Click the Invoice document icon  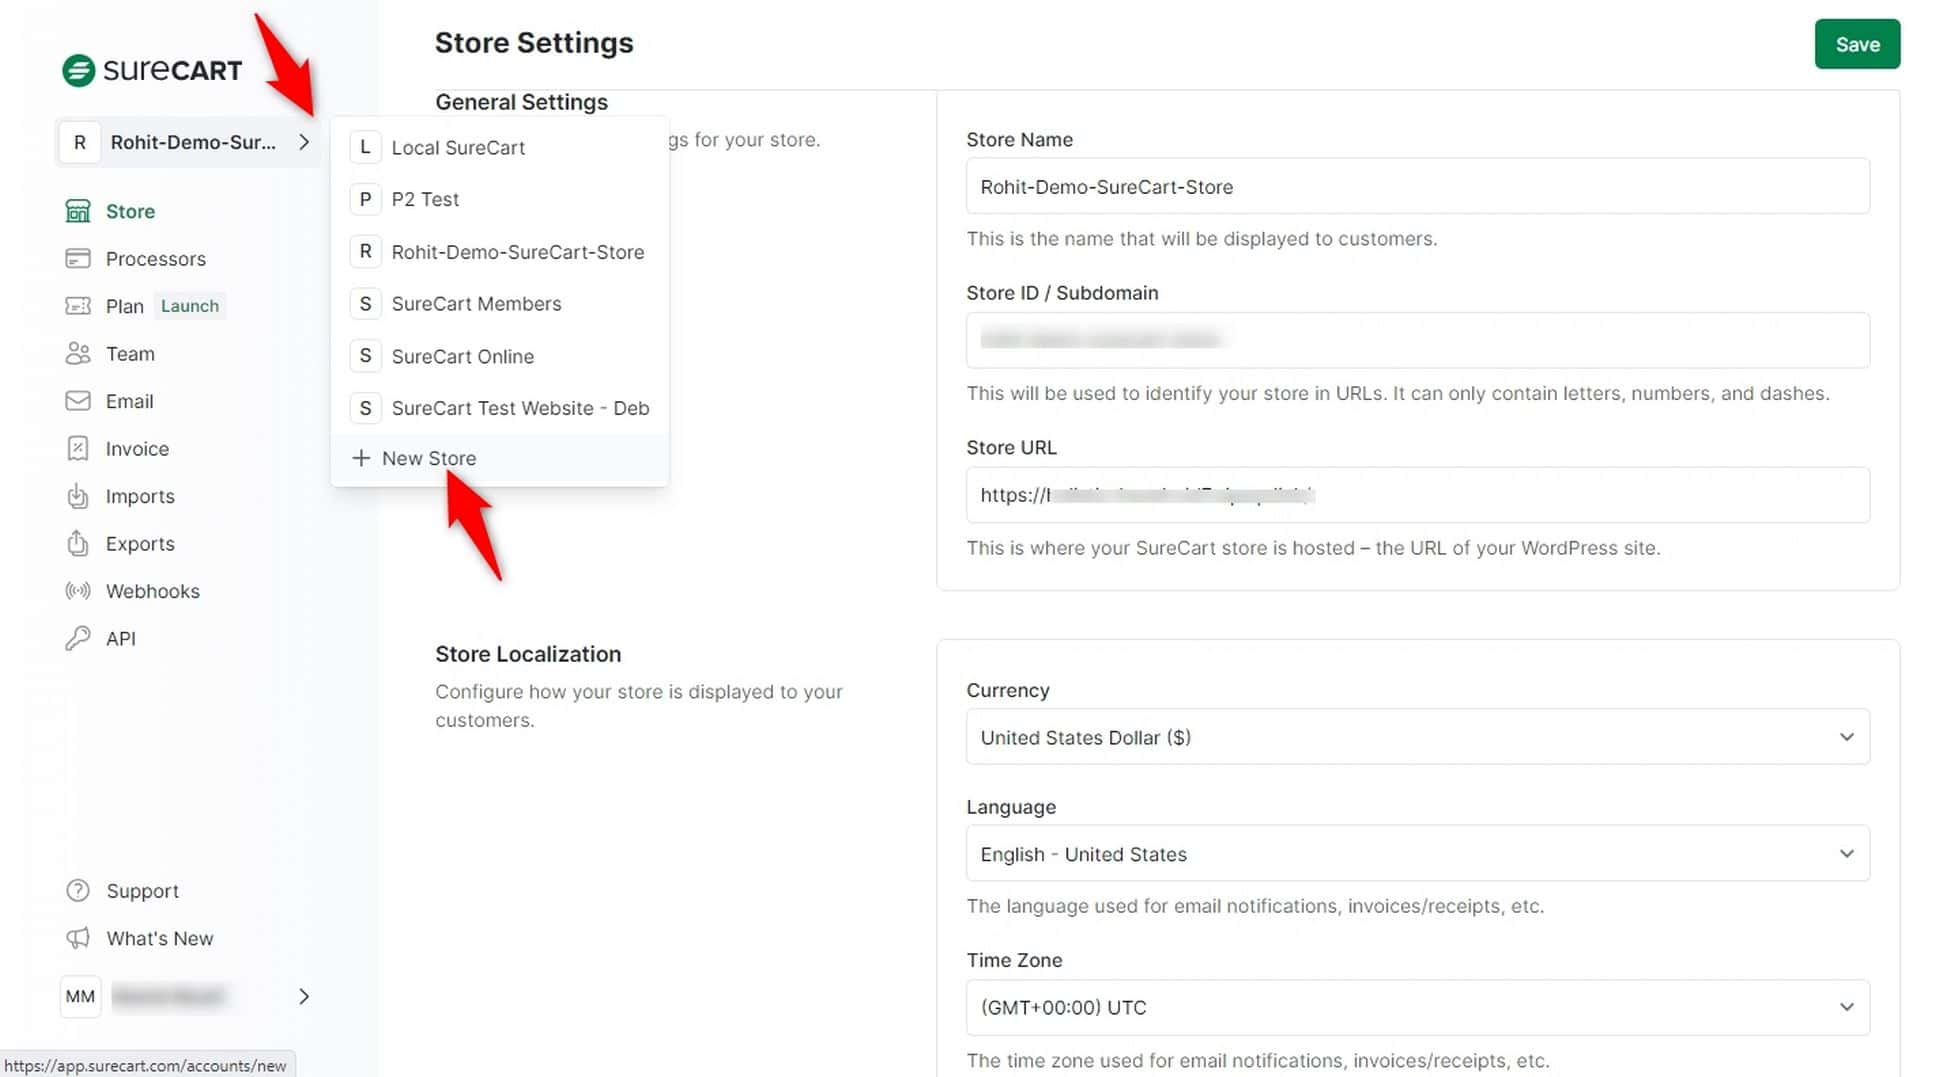(x=78, y=449)
